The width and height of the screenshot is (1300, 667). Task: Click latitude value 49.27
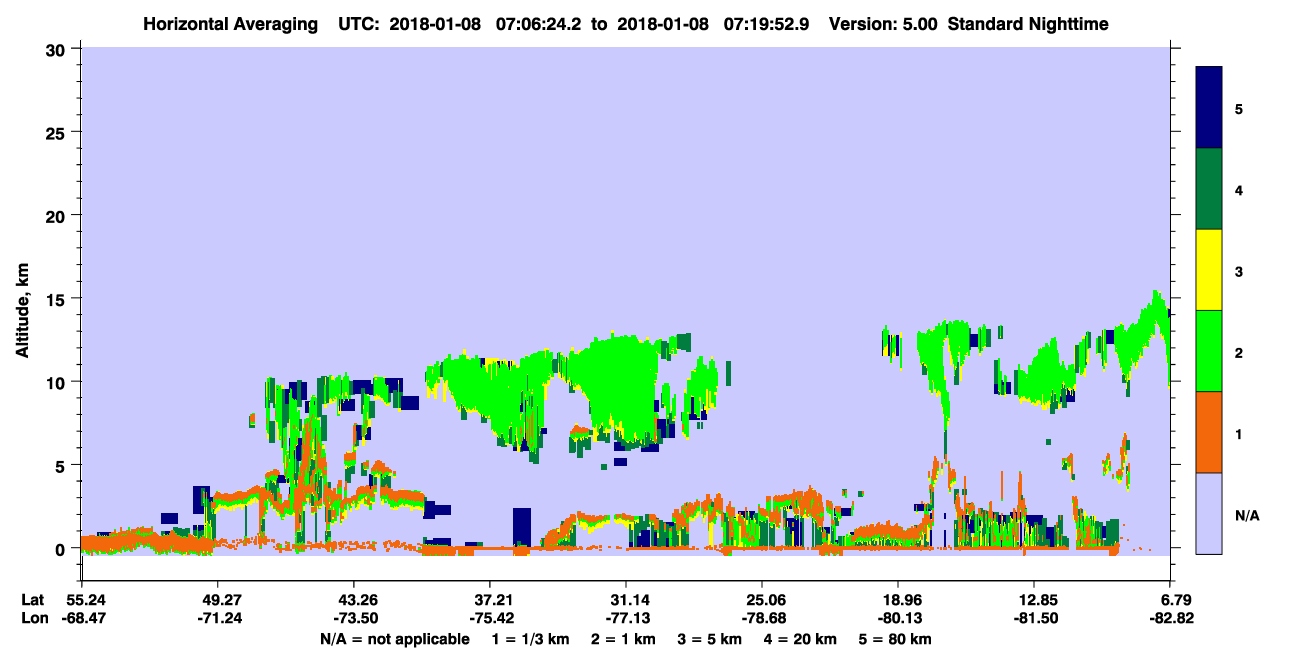[x=217, y=600]
